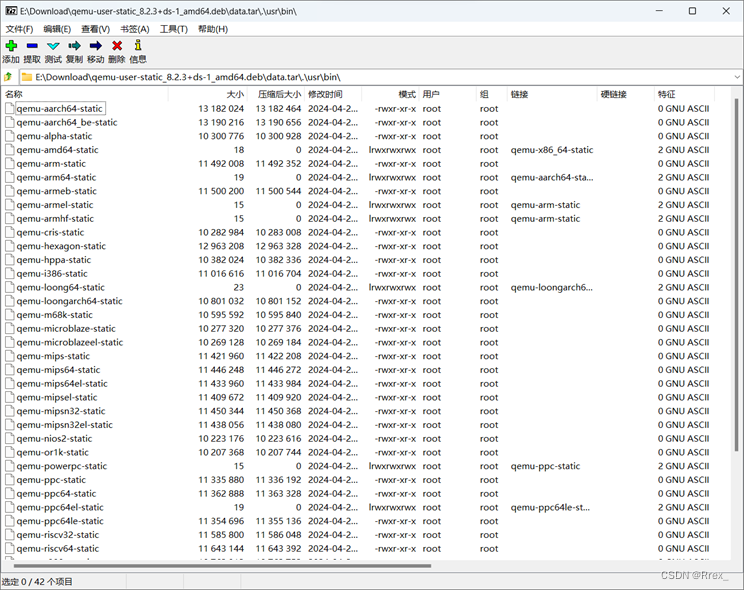Screen dimensions: 744x590
Task: Click file icon of qemu-ppc-static
Action: coord(9,480)
